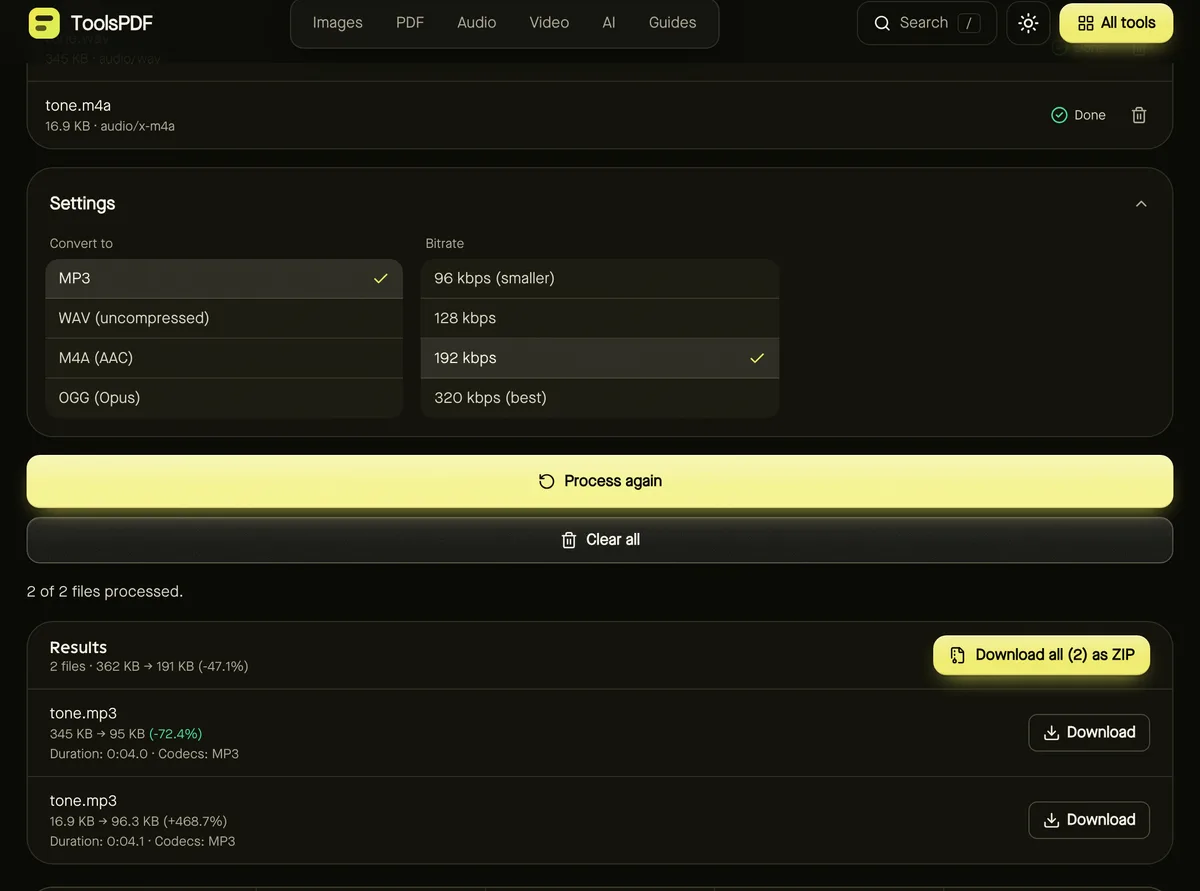Image resolution: width=1200 pixels, height=891 pixels.
Task: Open the AI menu
Action: click(609, 22)
